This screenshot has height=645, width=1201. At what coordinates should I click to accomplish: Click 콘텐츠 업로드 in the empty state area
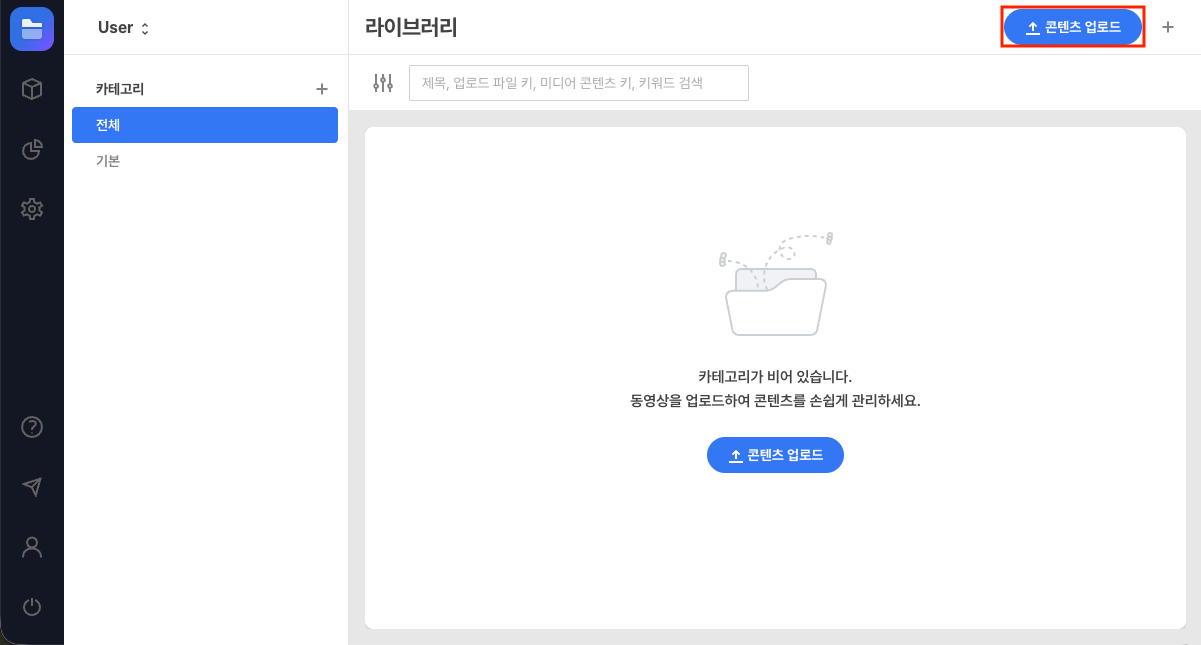click(775, 455)
